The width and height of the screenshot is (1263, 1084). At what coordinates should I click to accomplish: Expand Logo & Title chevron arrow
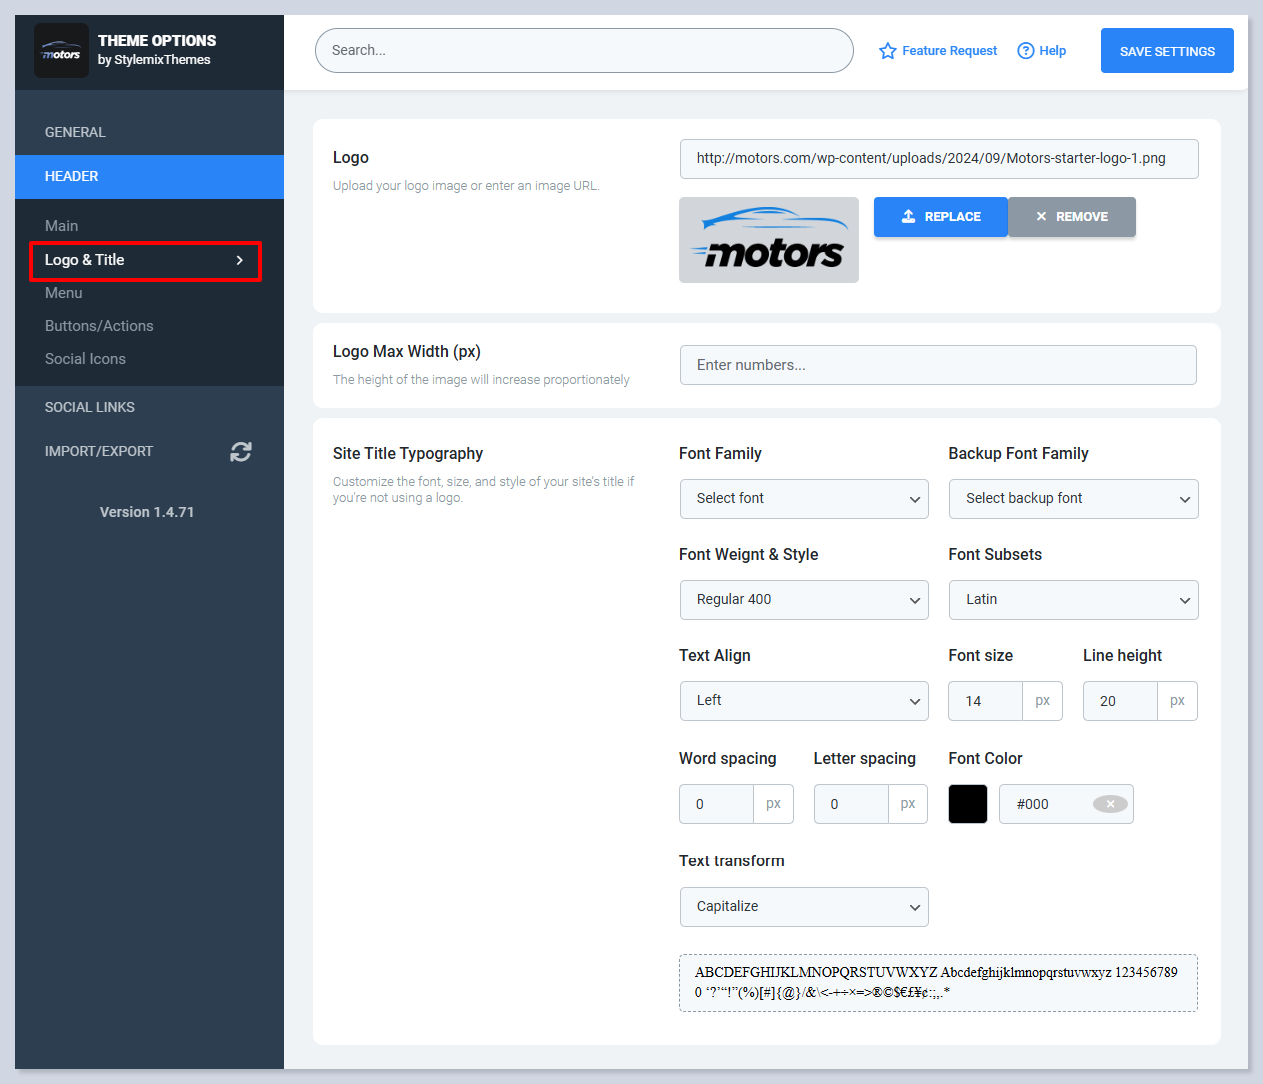coord(239,260)
